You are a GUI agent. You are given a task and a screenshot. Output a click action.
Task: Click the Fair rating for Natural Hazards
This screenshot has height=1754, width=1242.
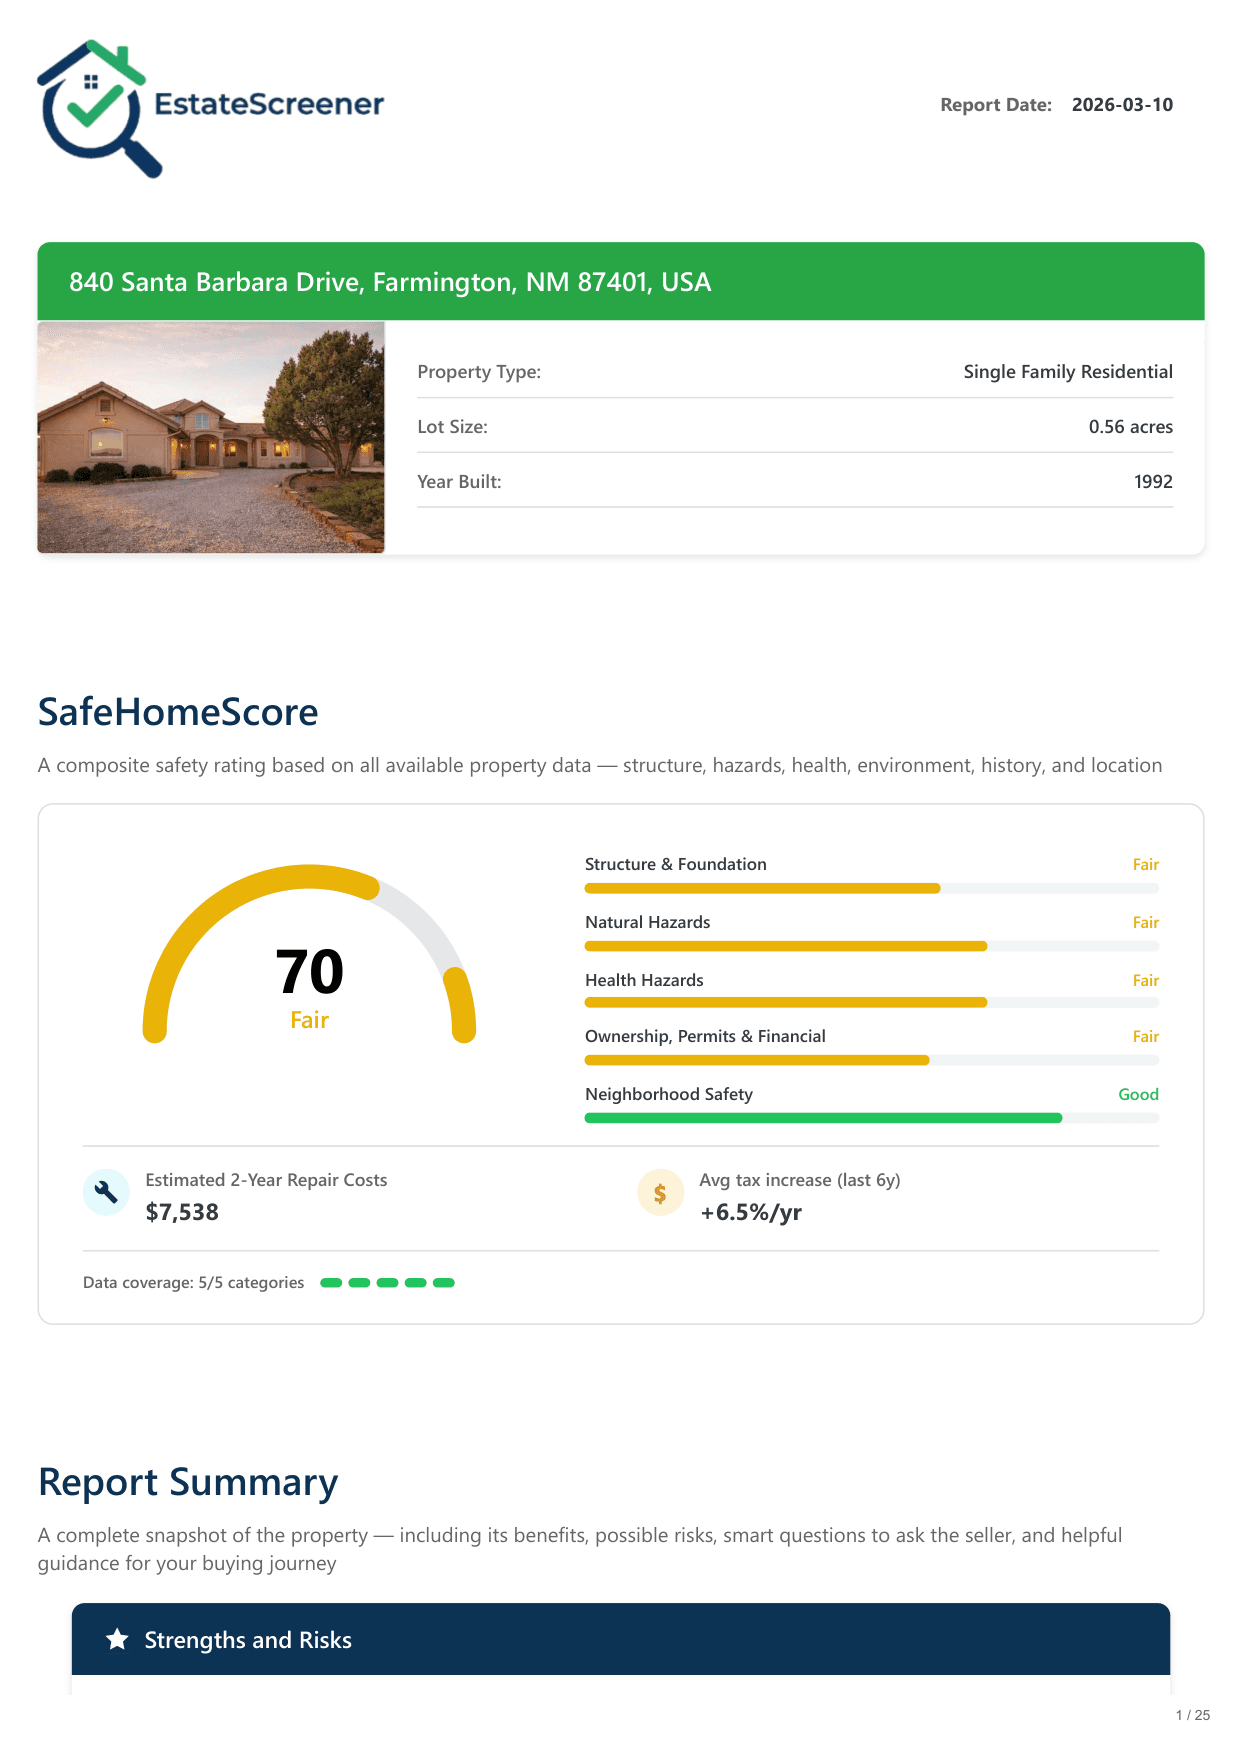pyautogui.click(x=1146, y=922)
